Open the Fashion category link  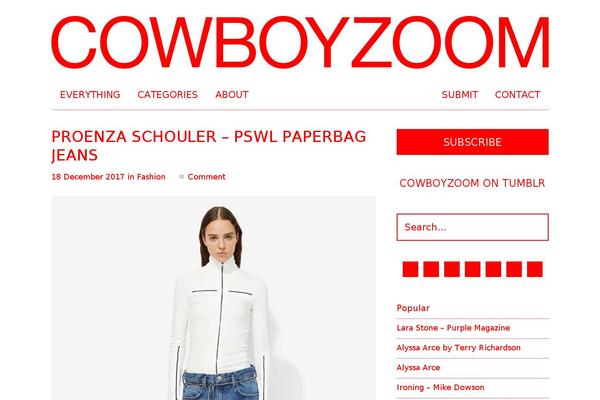coord(151,177)
